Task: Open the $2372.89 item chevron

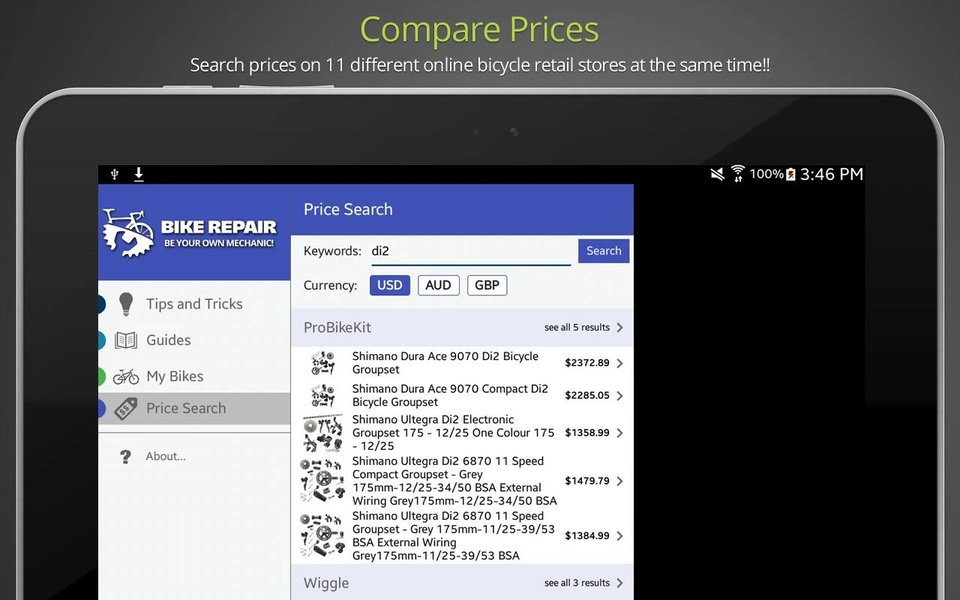Action: pyautogui.click(x=620, y=363)
